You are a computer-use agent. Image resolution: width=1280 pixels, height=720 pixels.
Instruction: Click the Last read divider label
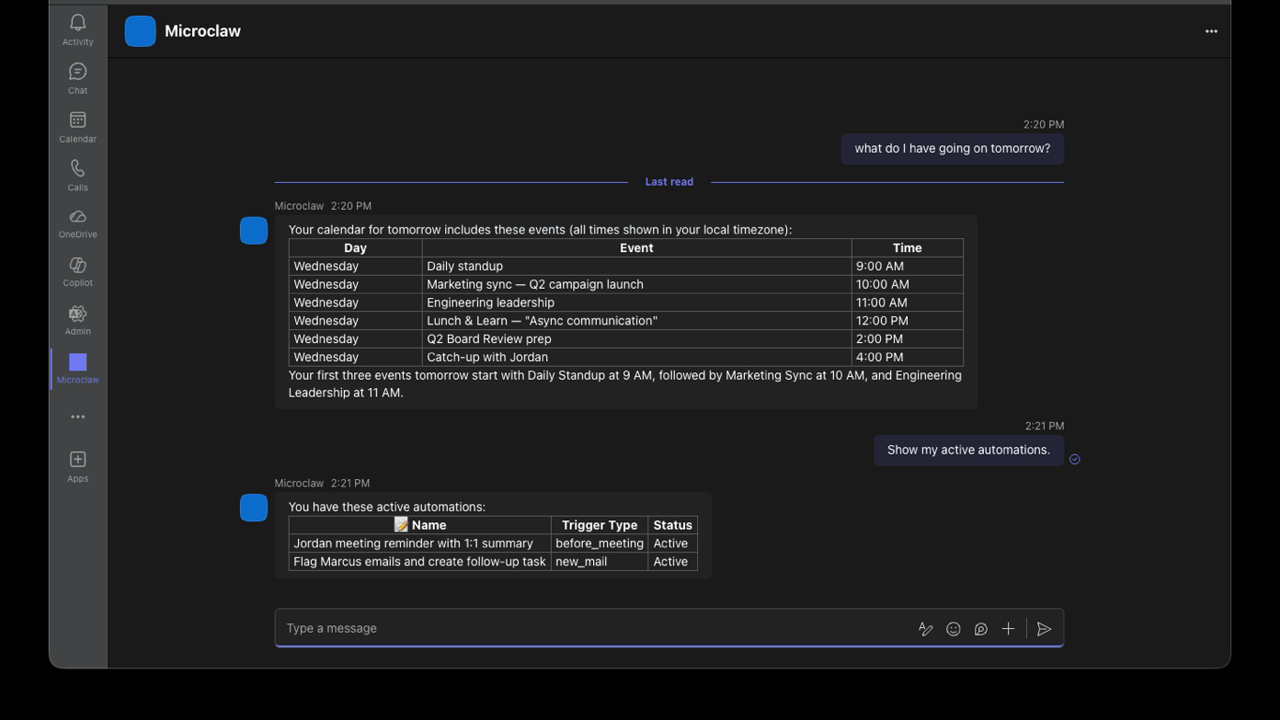click(x=669, y=182)
